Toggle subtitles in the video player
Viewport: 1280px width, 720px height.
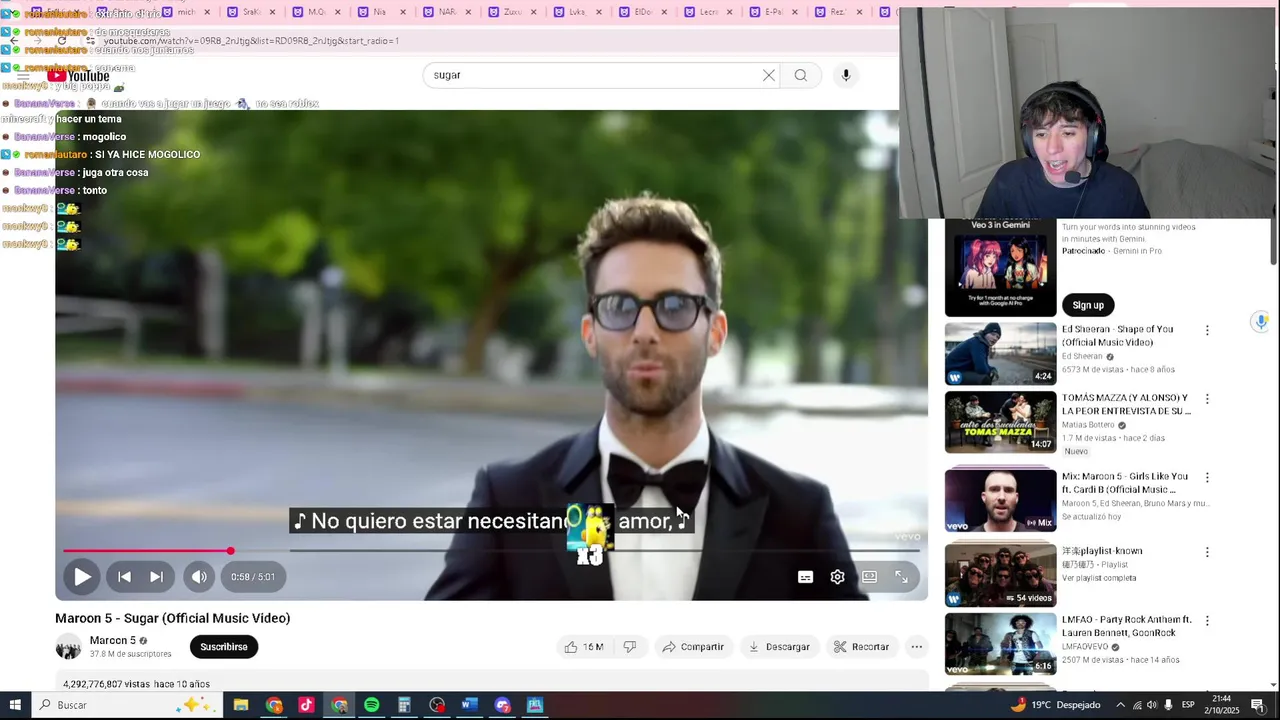point(805,577)
